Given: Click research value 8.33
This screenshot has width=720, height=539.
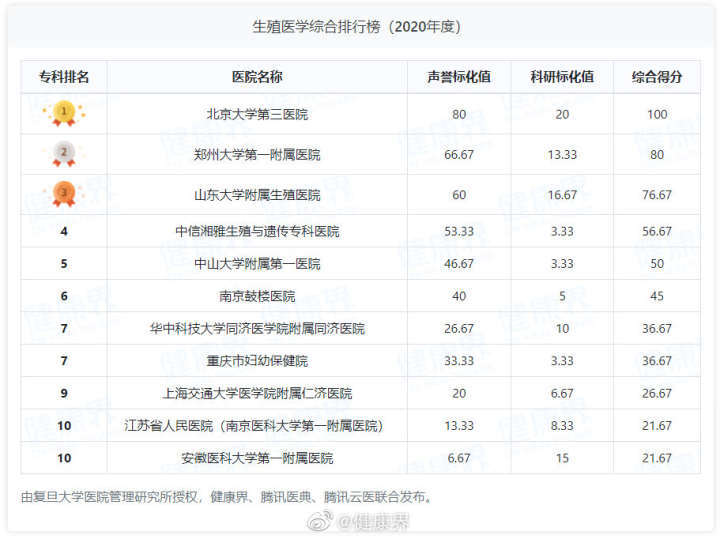Looking at the screenshot, I should [562, 426].
